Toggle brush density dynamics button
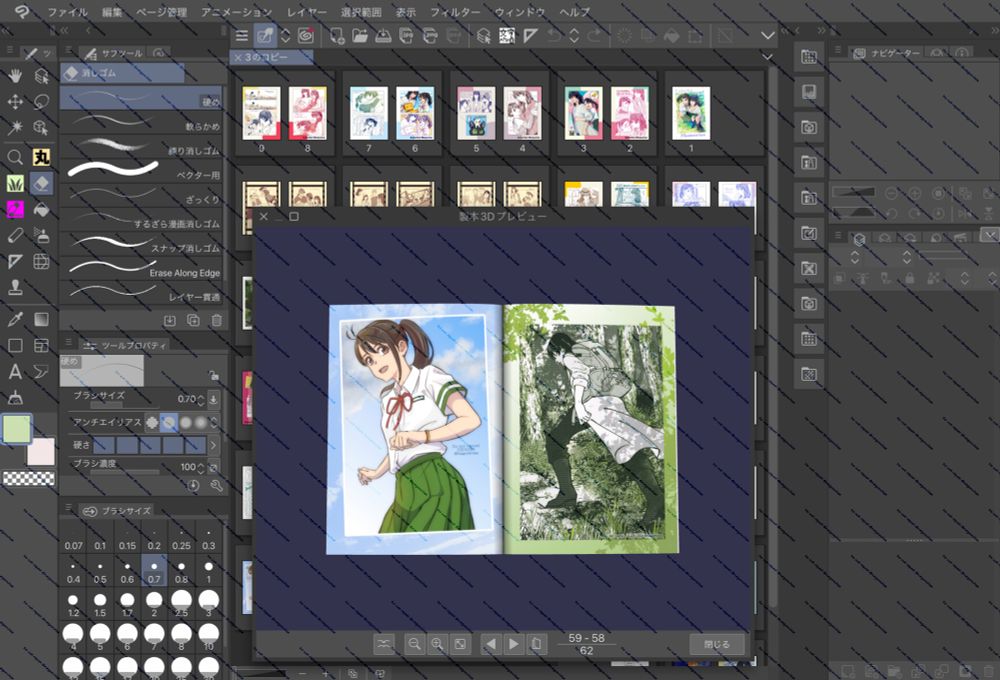This screenshot has width=1000, height=680. (x=214, y=468)
